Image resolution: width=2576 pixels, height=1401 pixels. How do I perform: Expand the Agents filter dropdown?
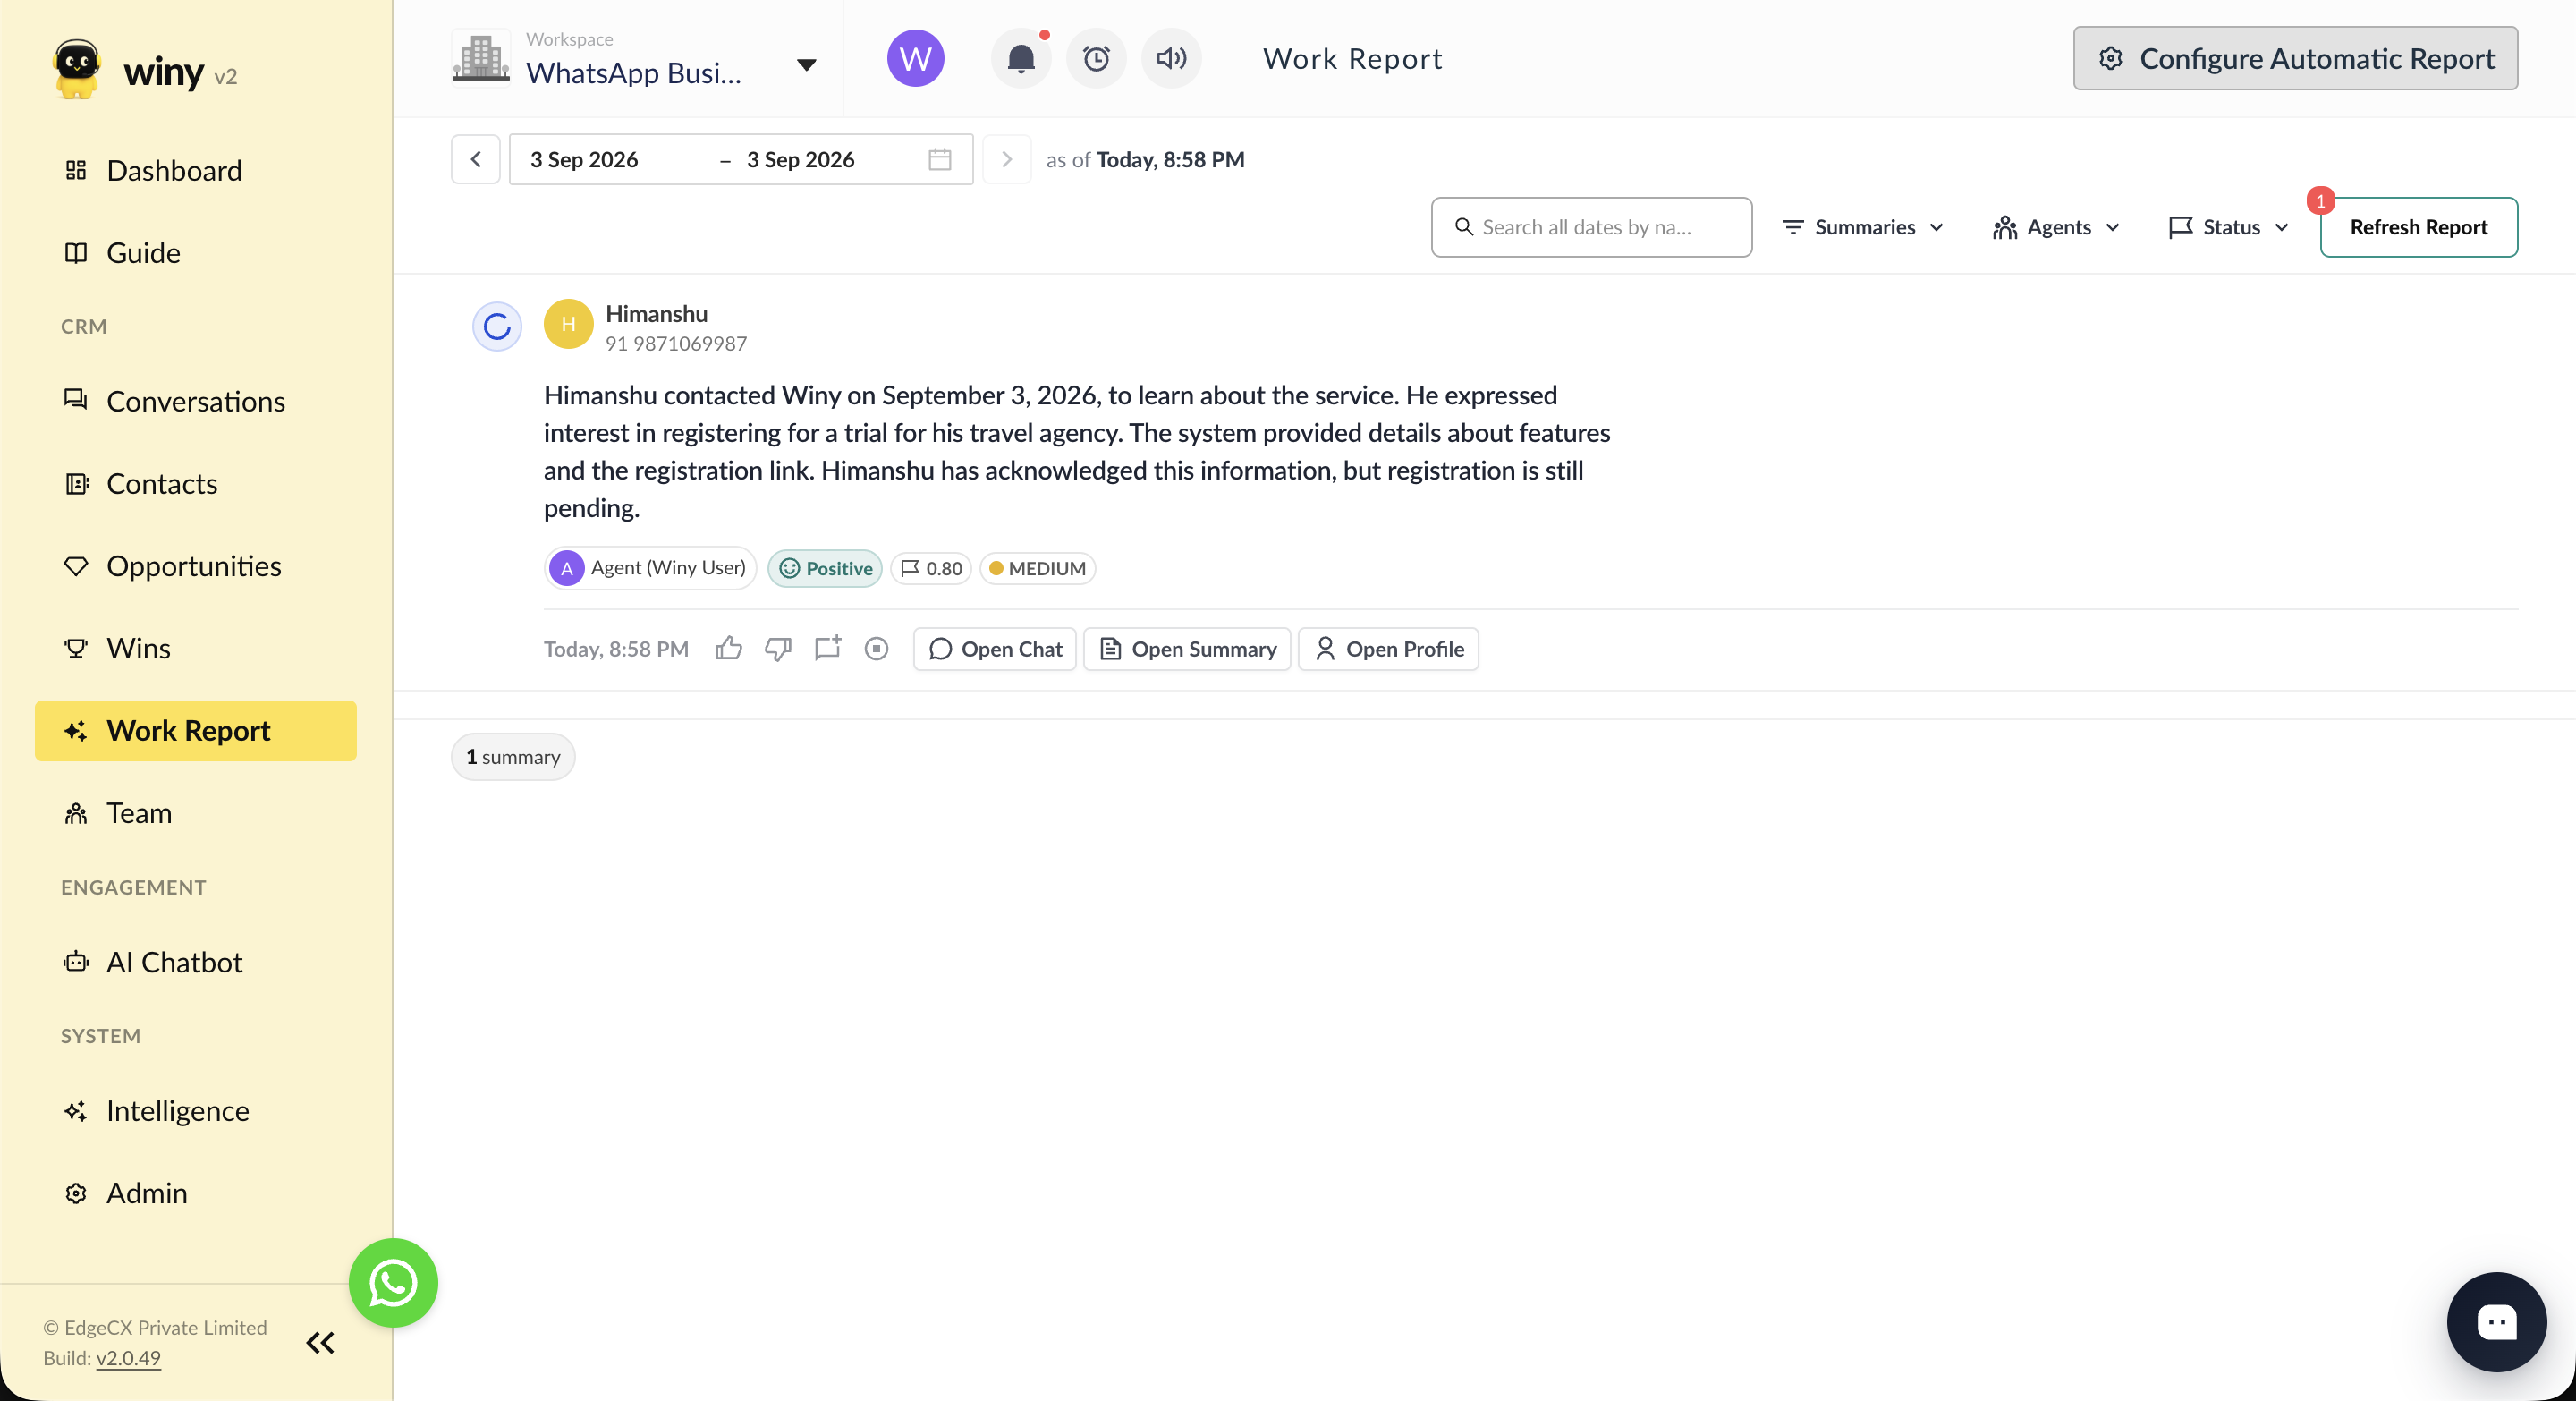coord(2056,227)
